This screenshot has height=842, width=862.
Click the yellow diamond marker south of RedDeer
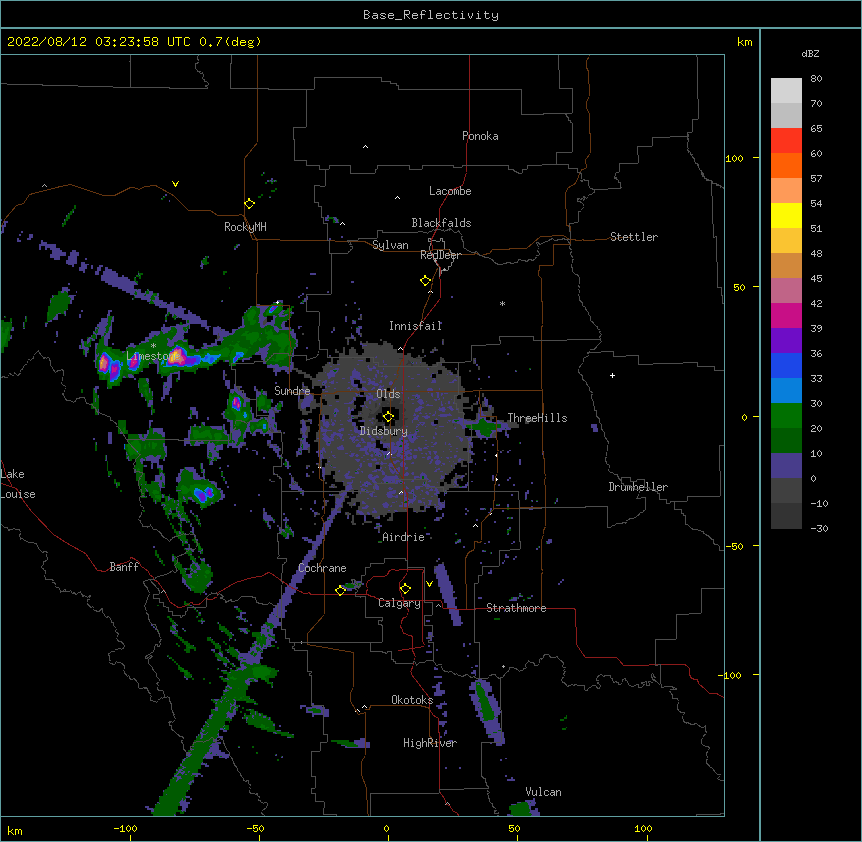pos(425,281)
